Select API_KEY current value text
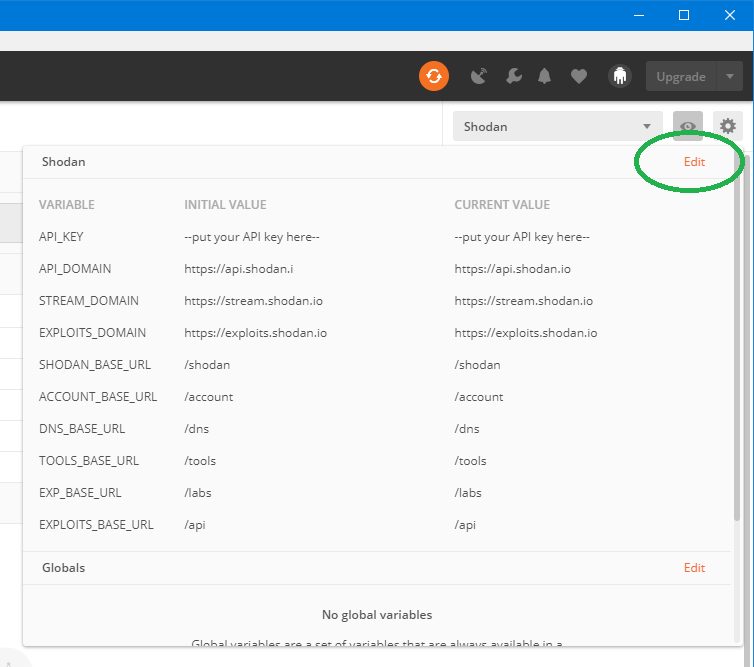Image resolution: width=754 pixels, height=667 pixels. 522,237
